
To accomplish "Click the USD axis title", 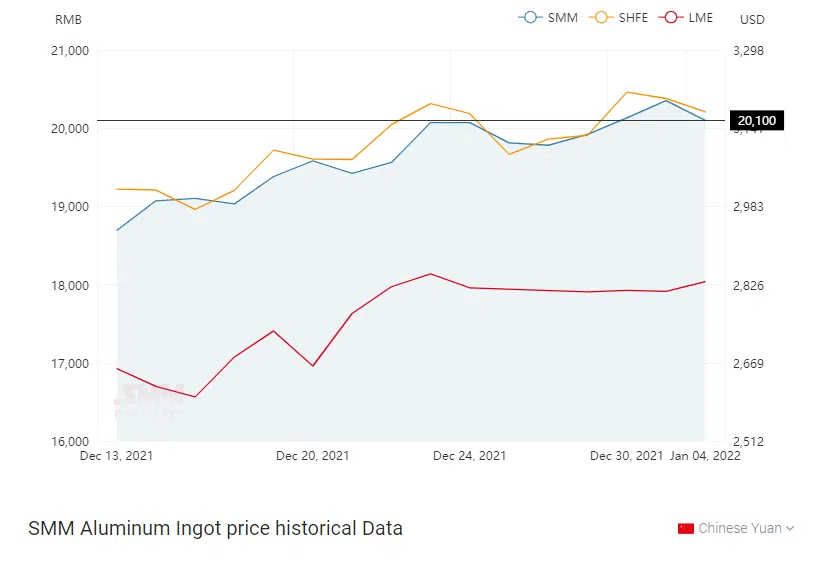I will [752, 20].
